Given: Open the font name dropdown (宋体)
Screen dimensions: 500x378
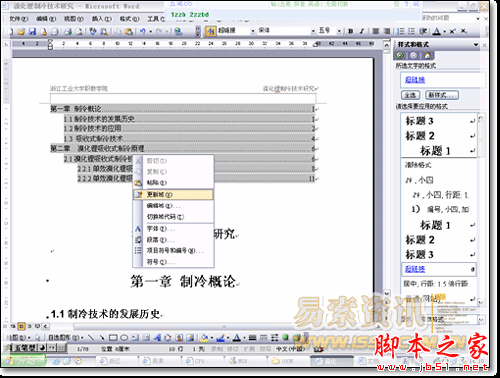Looking at the screenshot, I should pyautogui.click(x=313, y=31).
